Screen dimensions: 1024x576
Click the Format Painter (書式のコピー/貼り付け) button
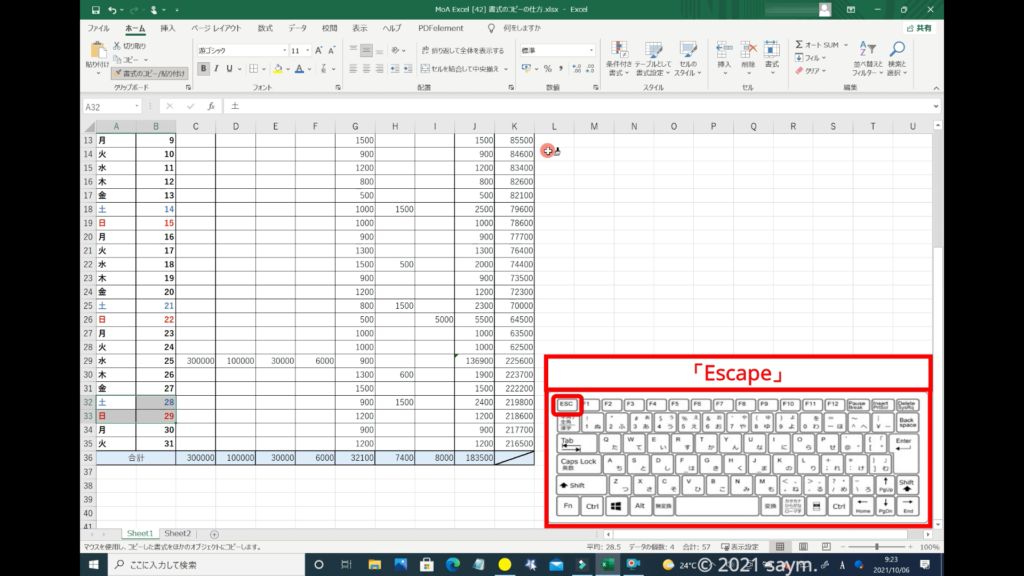pyautogui.click(x=149, y=73)
